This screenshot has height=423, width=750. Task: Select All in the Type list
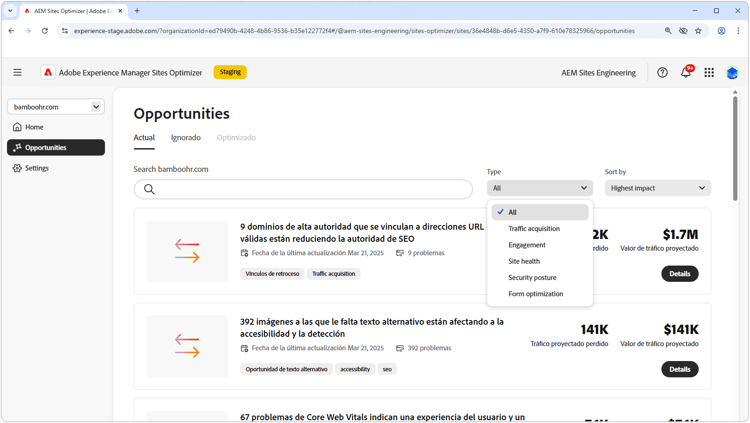[x=540, y=212]
